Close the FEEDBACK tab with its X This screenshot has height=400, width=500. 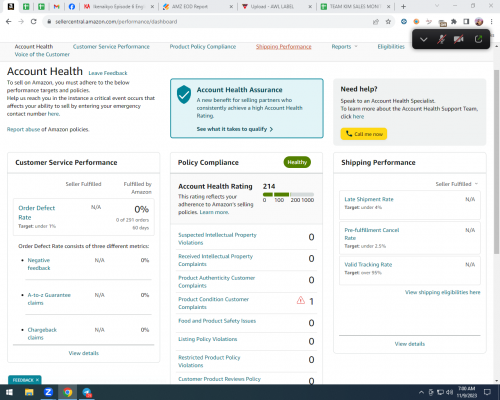click(x=37, y=380)
